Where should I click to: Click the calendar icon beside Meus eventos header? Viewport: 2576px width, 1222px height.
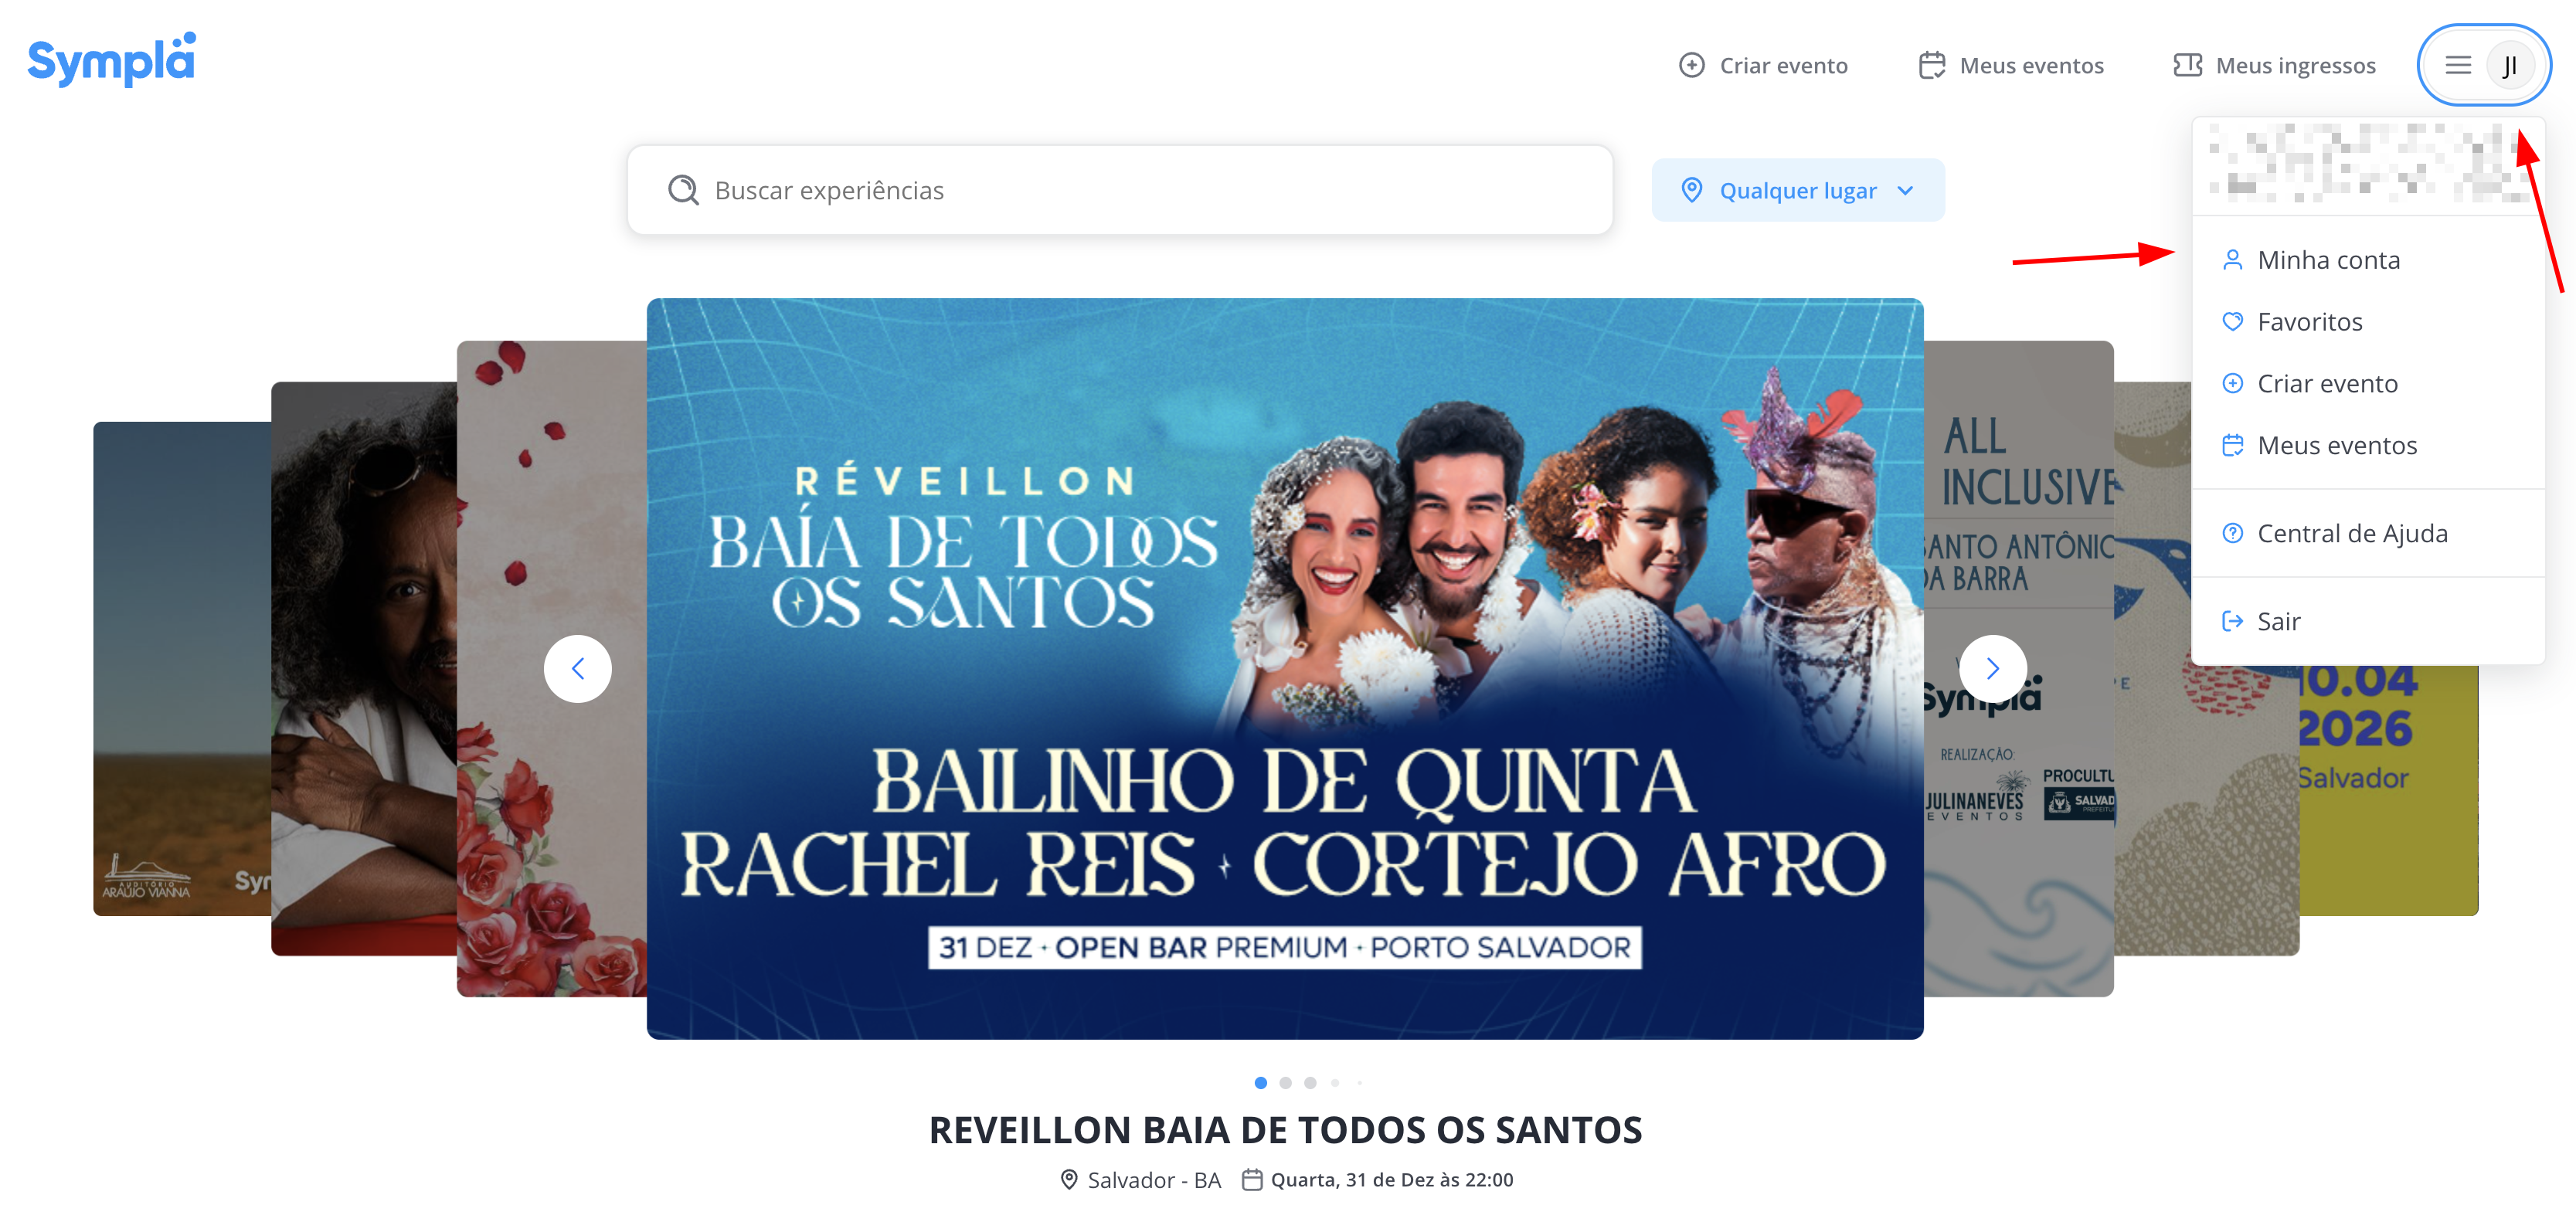click(x=1931, y=66)
